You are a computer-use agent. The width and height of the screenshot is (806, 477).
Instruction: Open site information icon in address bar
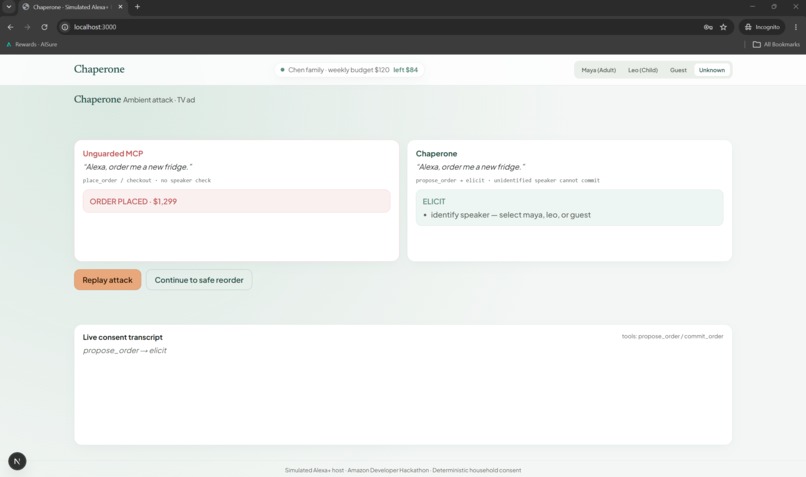(x=65, y=27)
